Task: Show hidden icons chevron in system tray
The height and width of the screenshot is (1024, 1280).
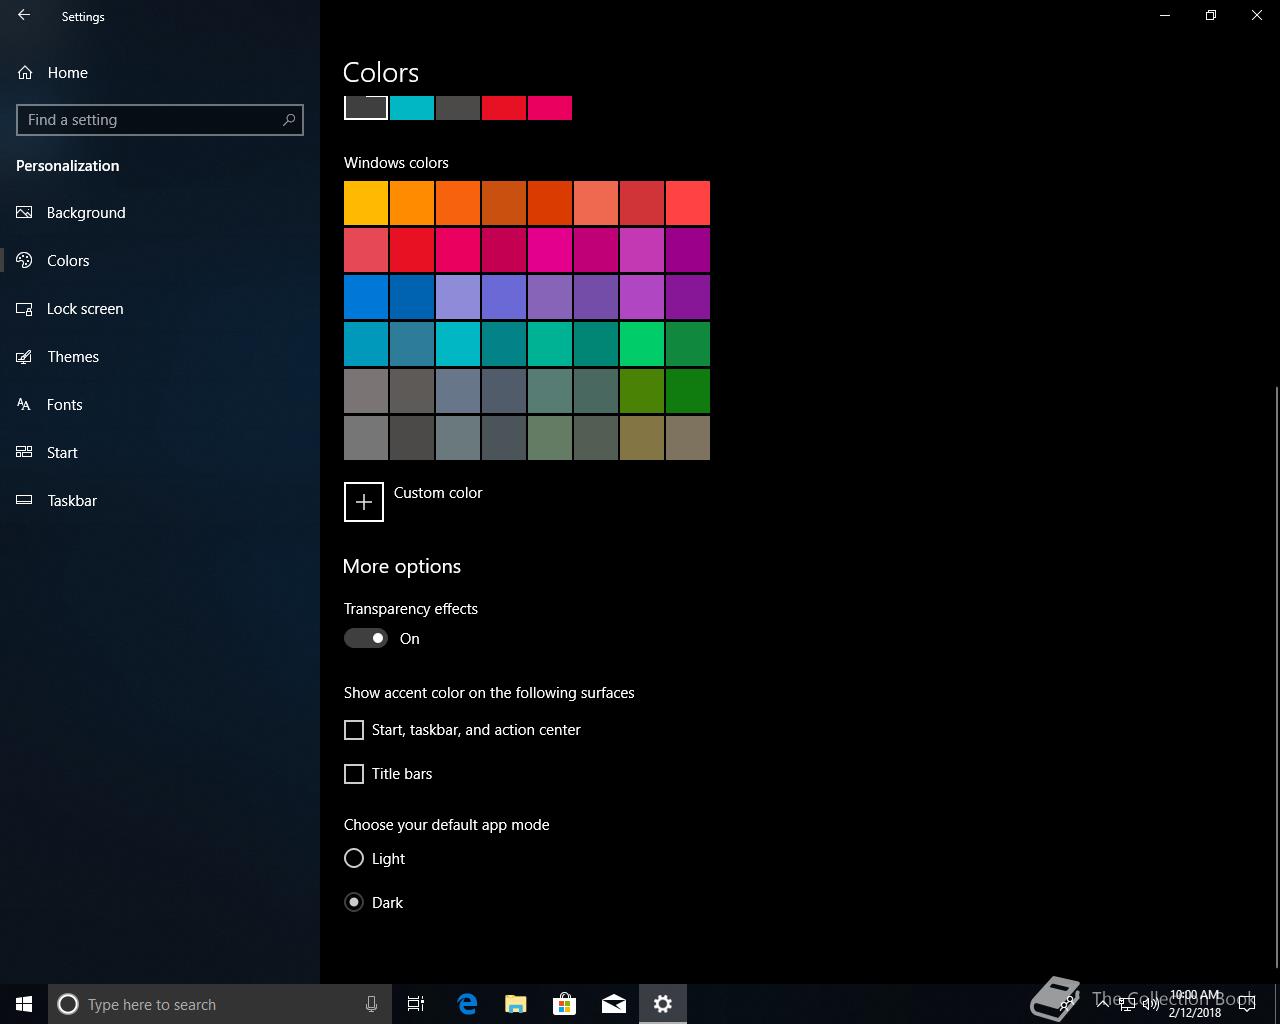Action: point(1103,1004)
